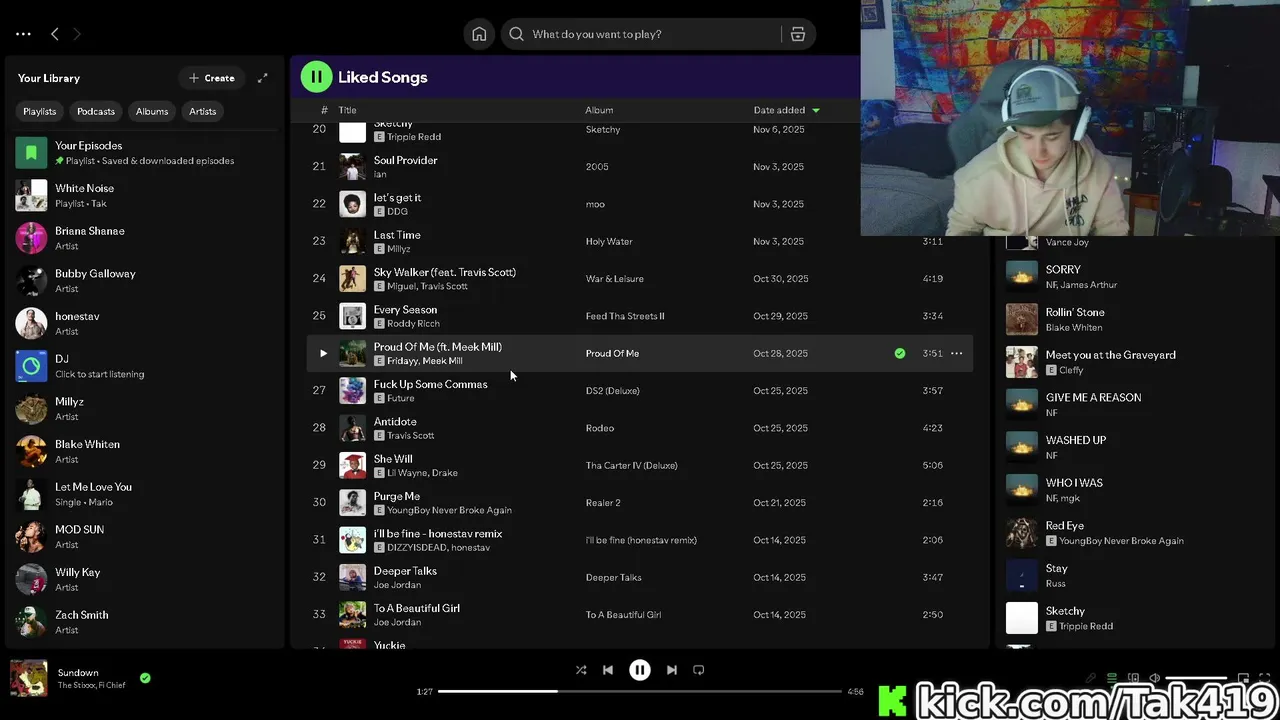Adjust the volume slider

[x=1196, y=678]
